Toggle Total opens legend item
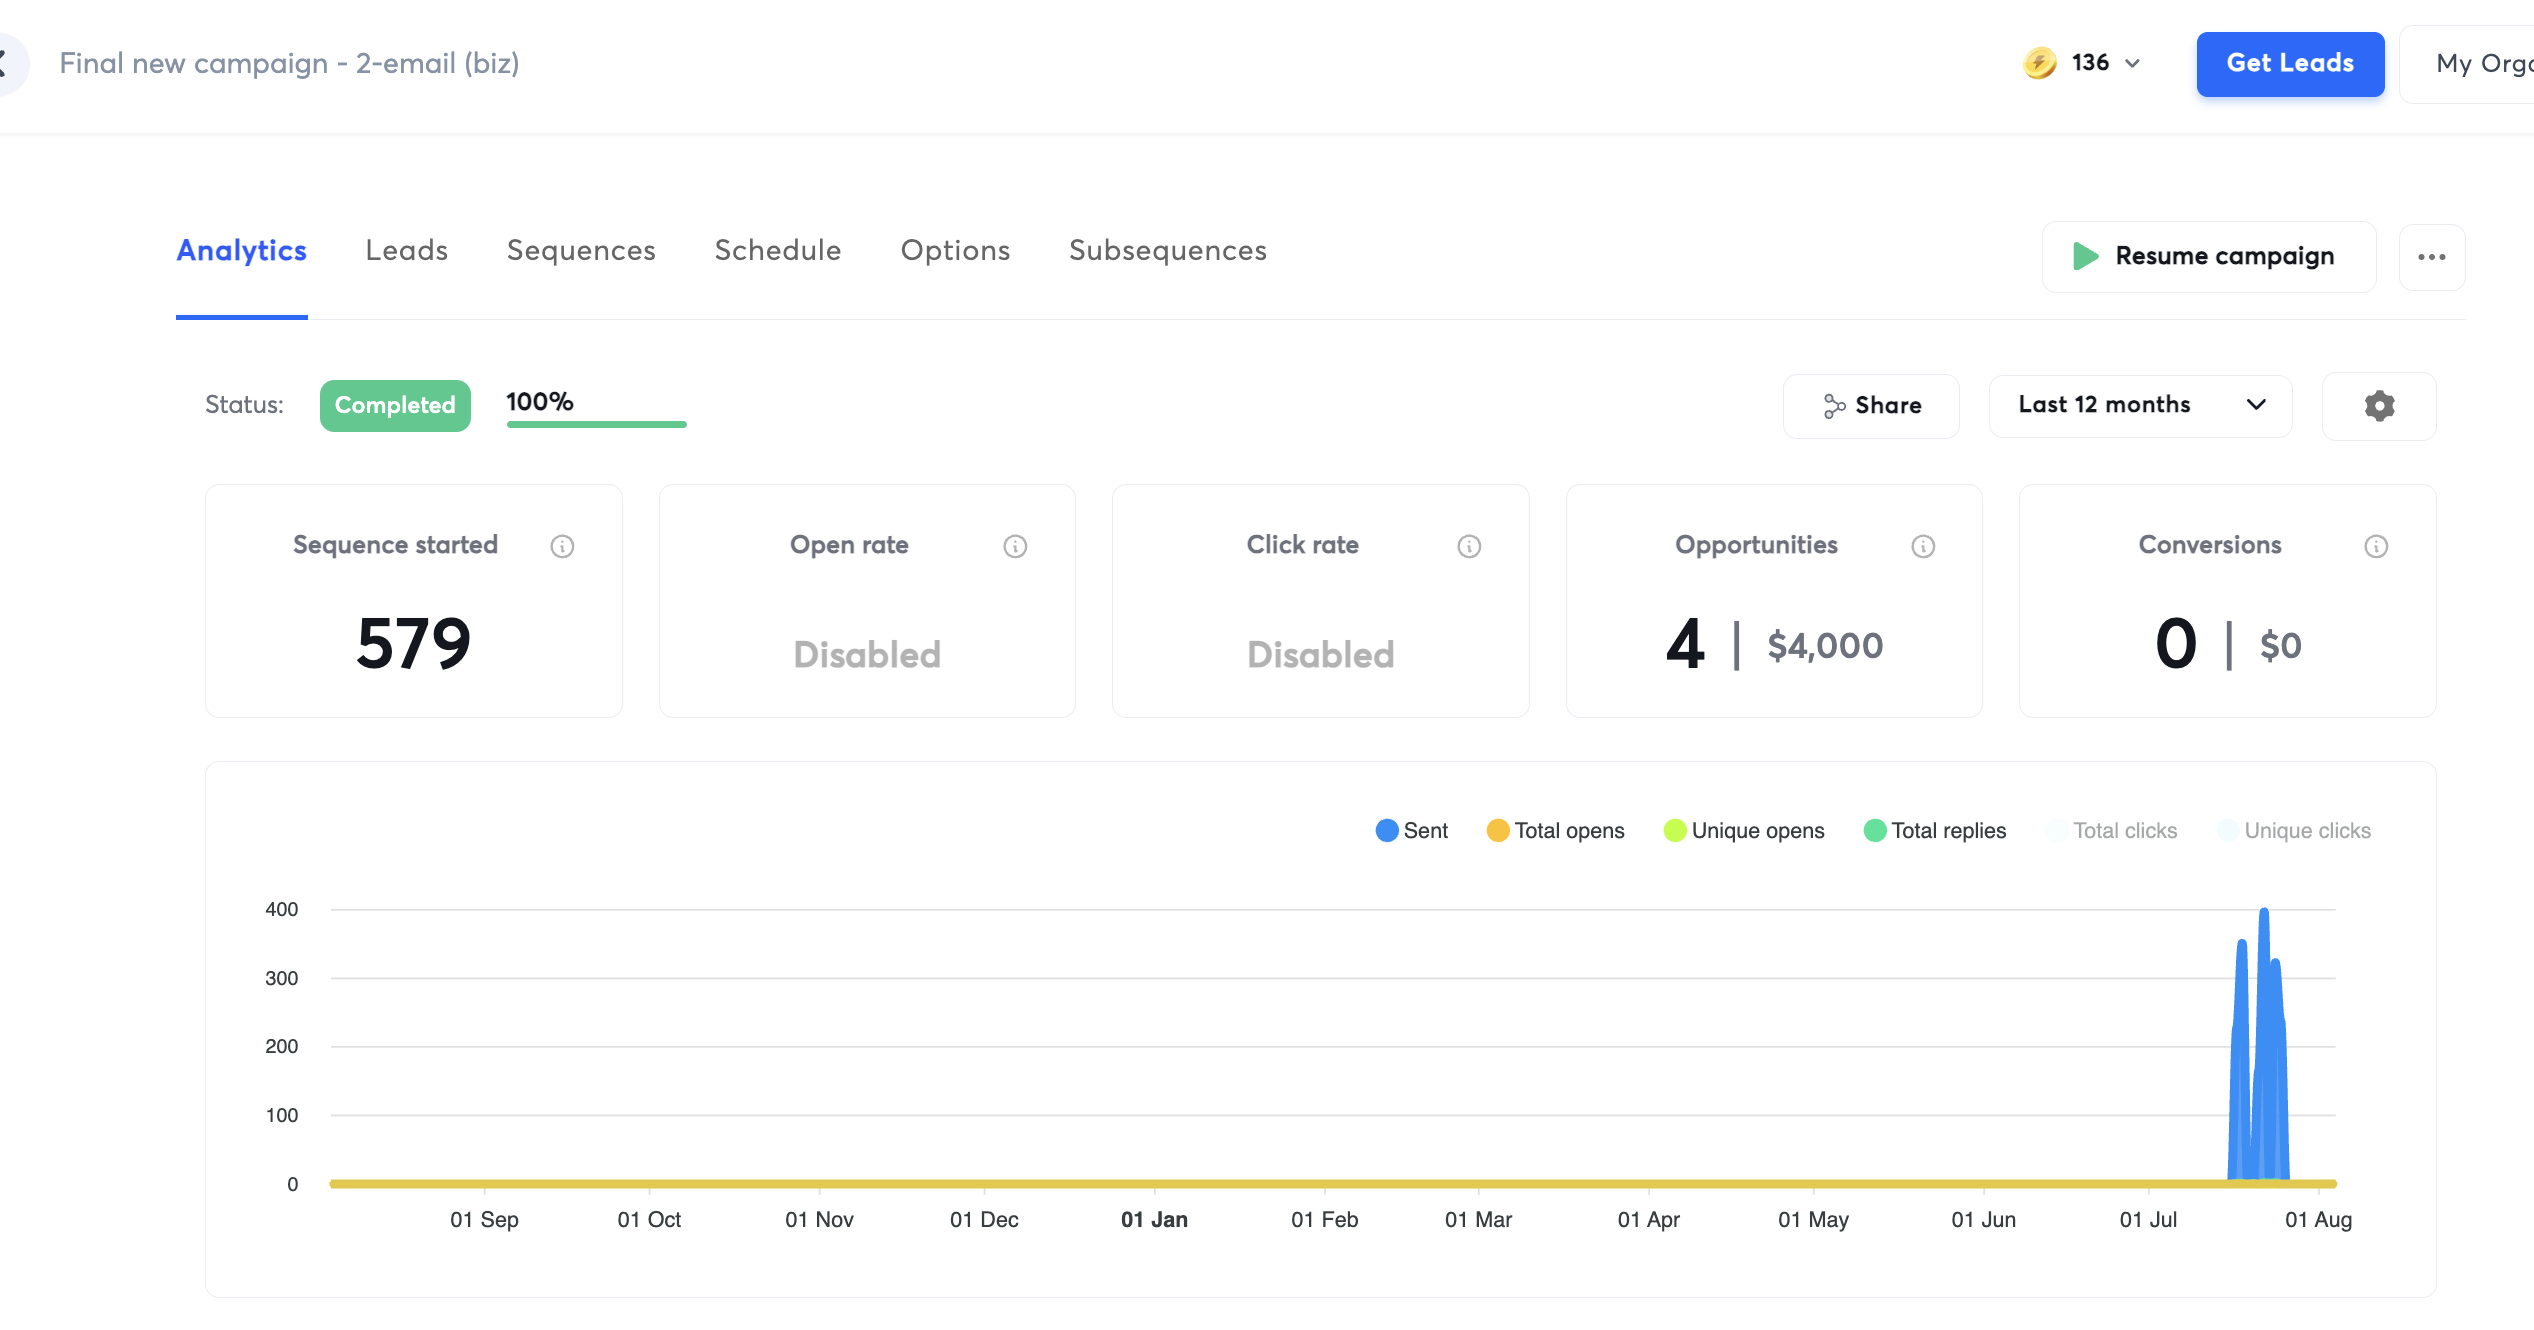This screenshot has height=1330, width=2534. 1555,831
